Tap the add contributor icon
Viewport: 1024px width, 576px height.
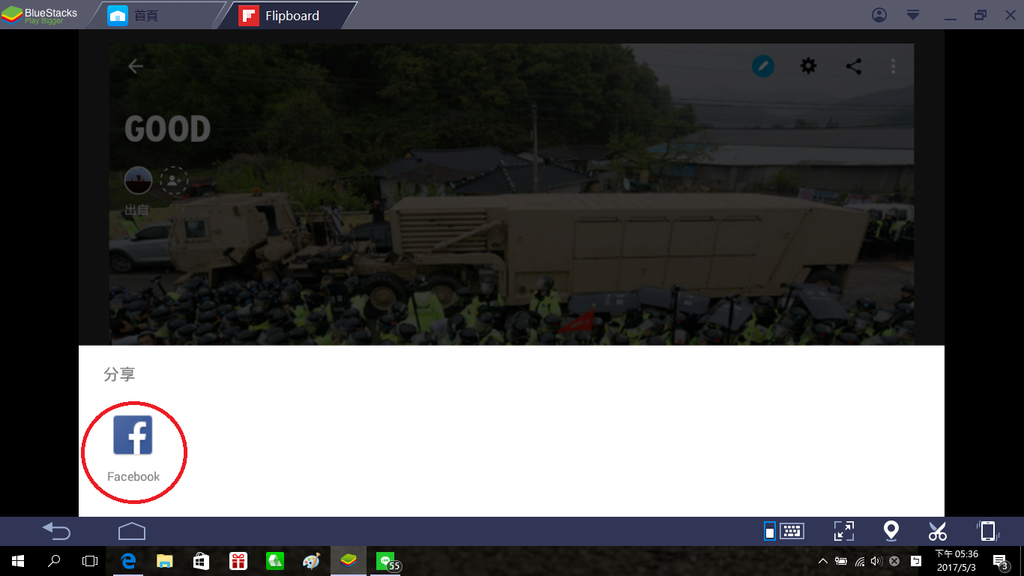(174, 180)
